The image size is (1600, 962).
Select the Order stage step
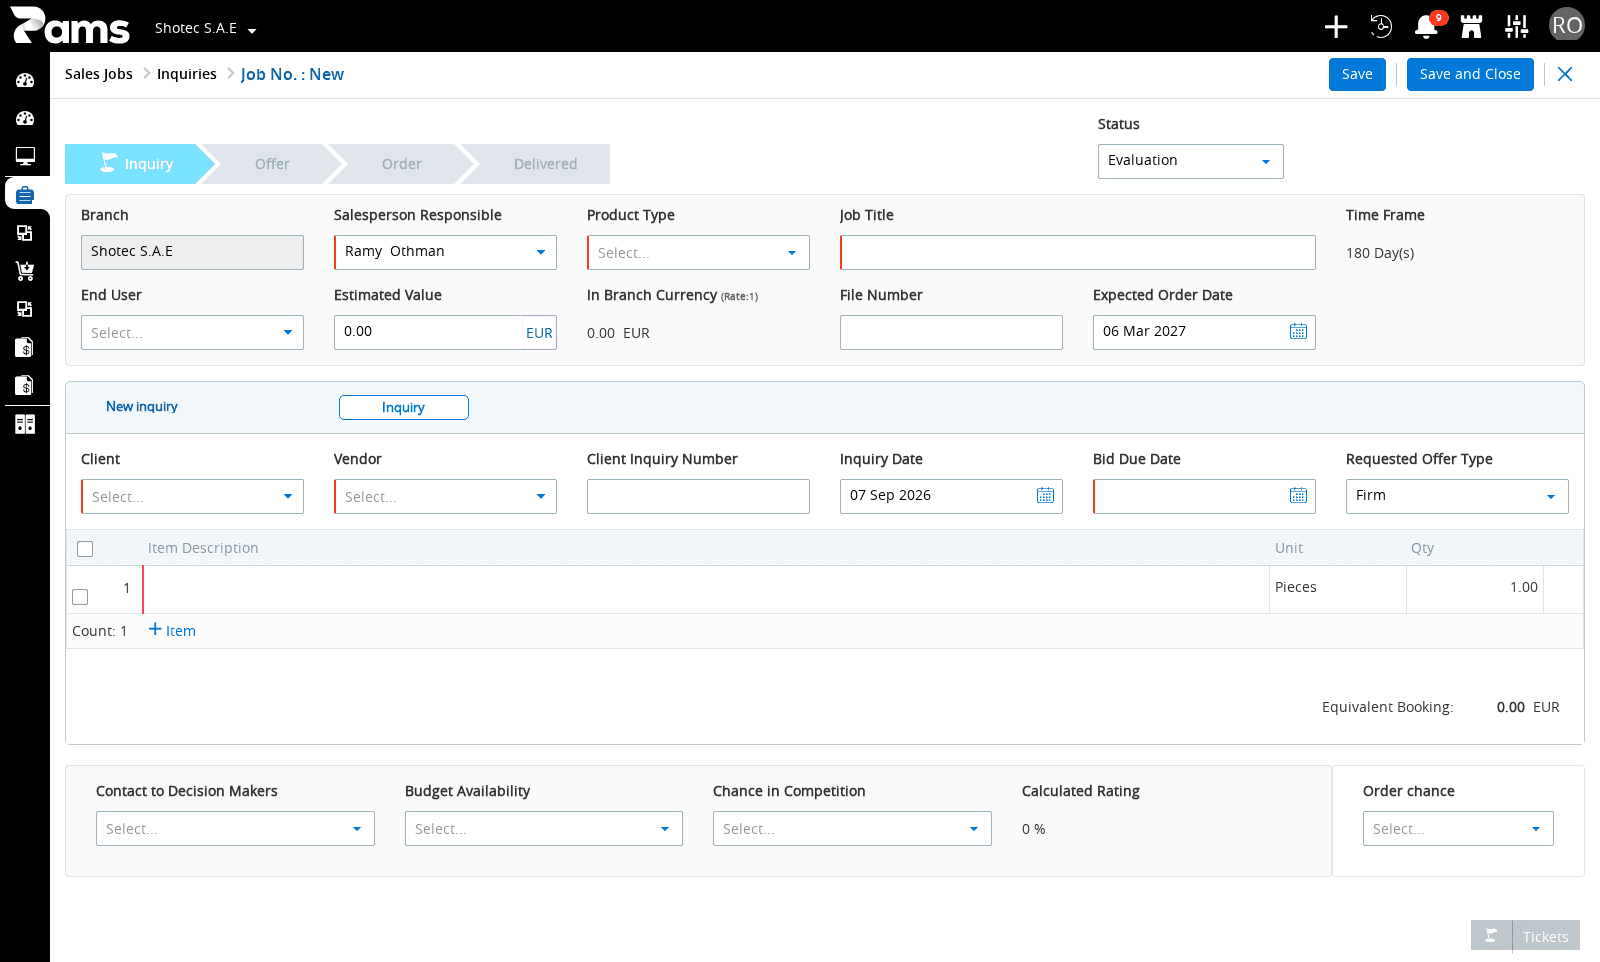(x=402, y=164)
